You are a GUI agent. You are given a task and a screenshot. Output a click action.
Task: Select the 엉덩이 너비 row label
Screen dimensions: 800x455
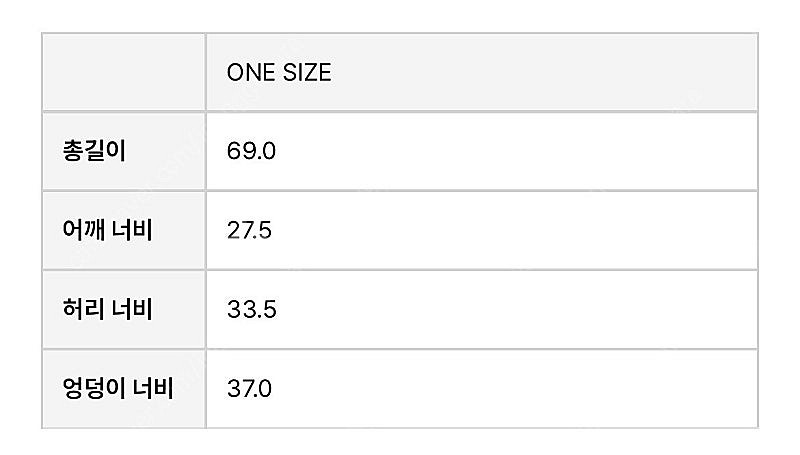click(x=118, y=389)
